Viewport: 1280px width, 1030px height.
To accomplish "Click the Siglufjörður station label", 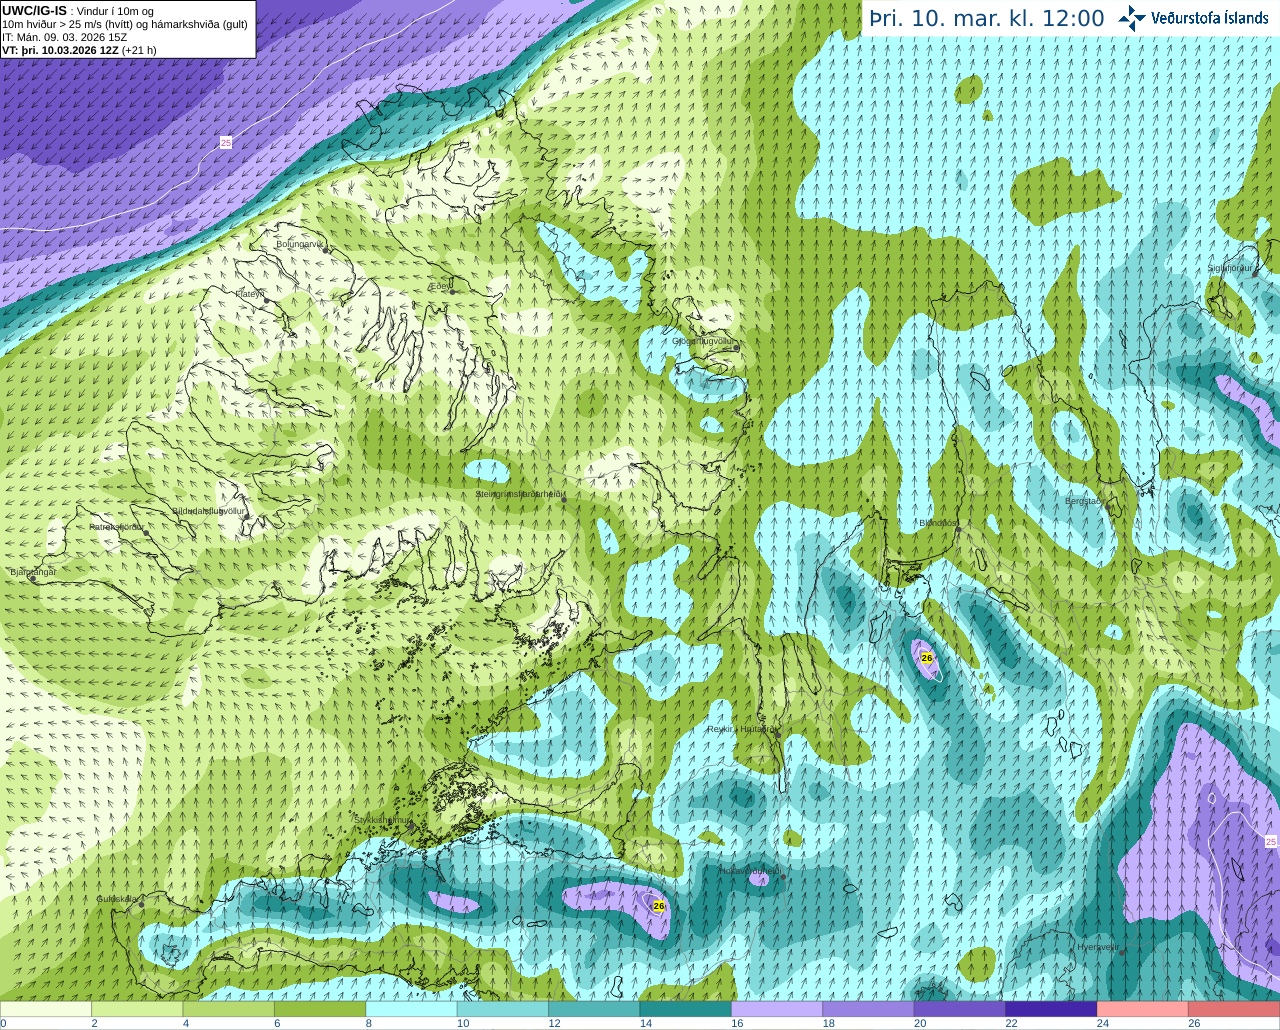I will (1230, 268).
